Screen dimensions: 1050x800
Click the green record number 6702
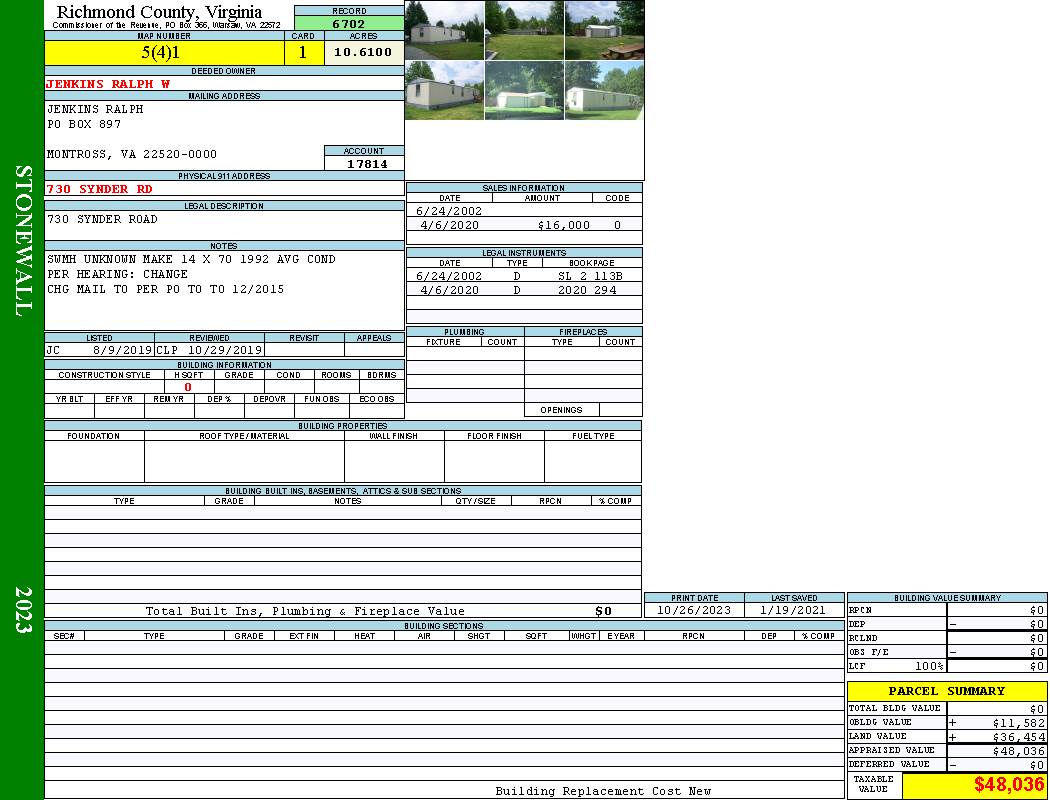[x=348, y=23]
